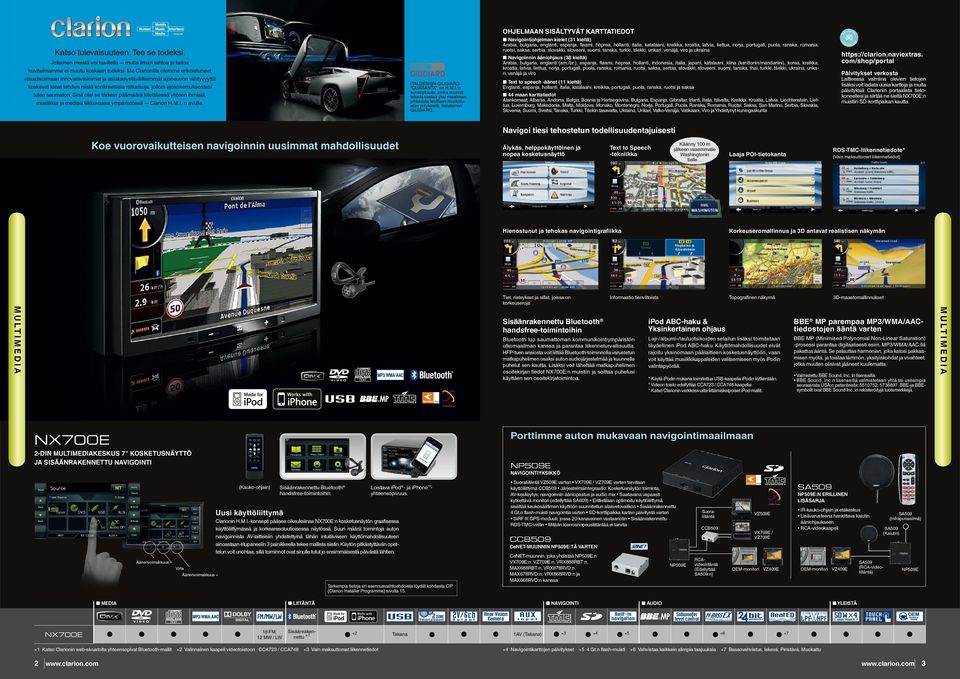Click the RDS-TMC traffic info screenshot
This screenshot has height=679, width=960.
tap(879, 184)
